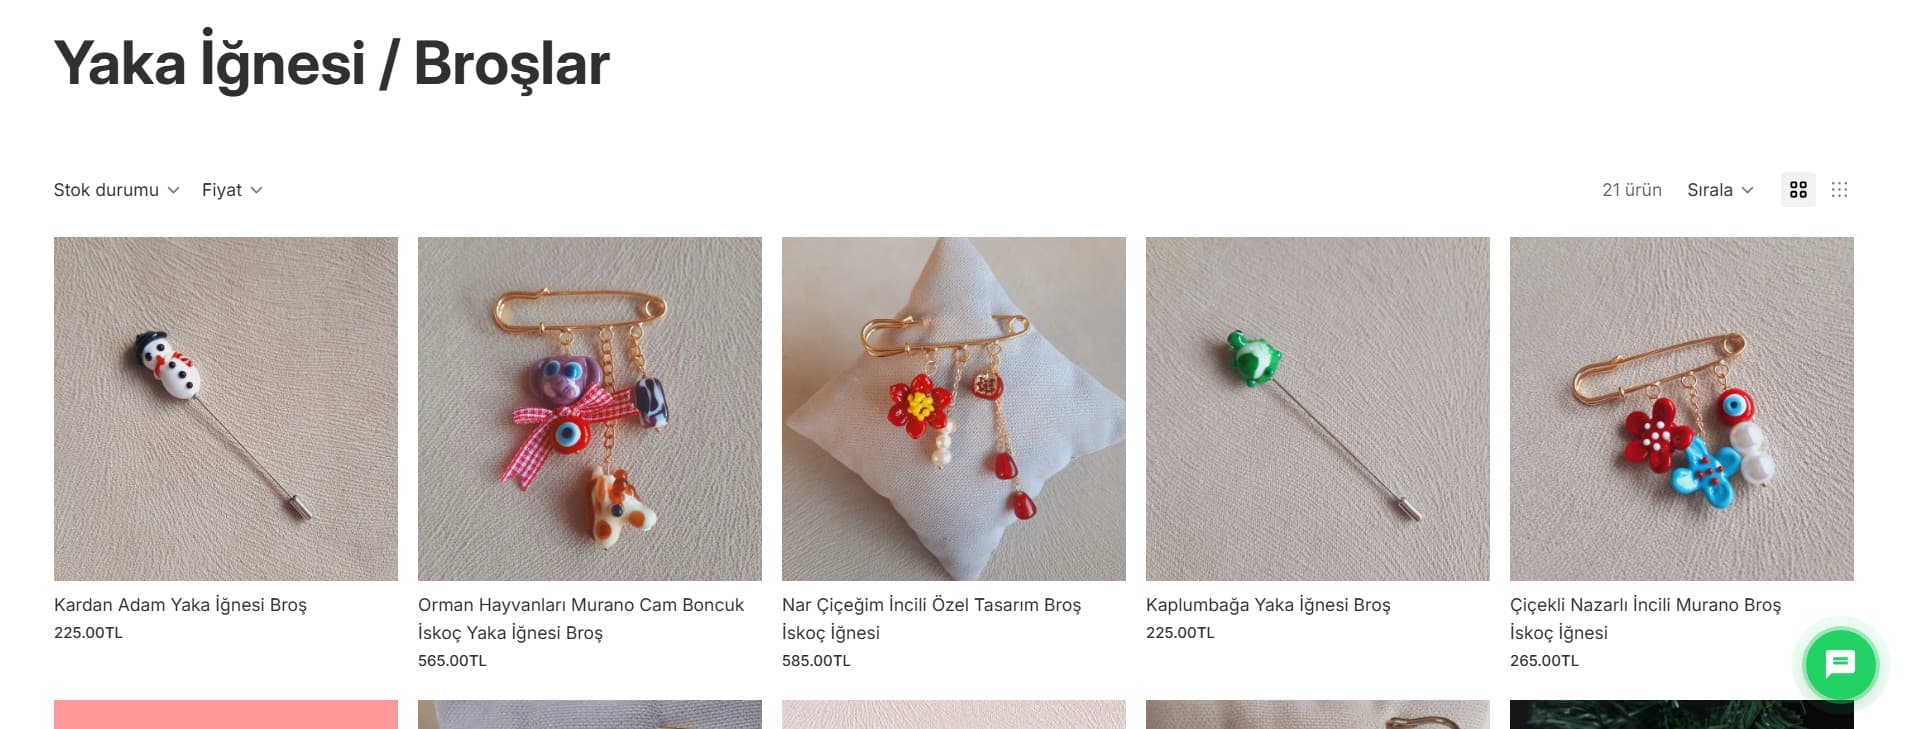Screen dimensions: 1906x729
Task: Expand the Stok durumu filter
Action: 116,190
